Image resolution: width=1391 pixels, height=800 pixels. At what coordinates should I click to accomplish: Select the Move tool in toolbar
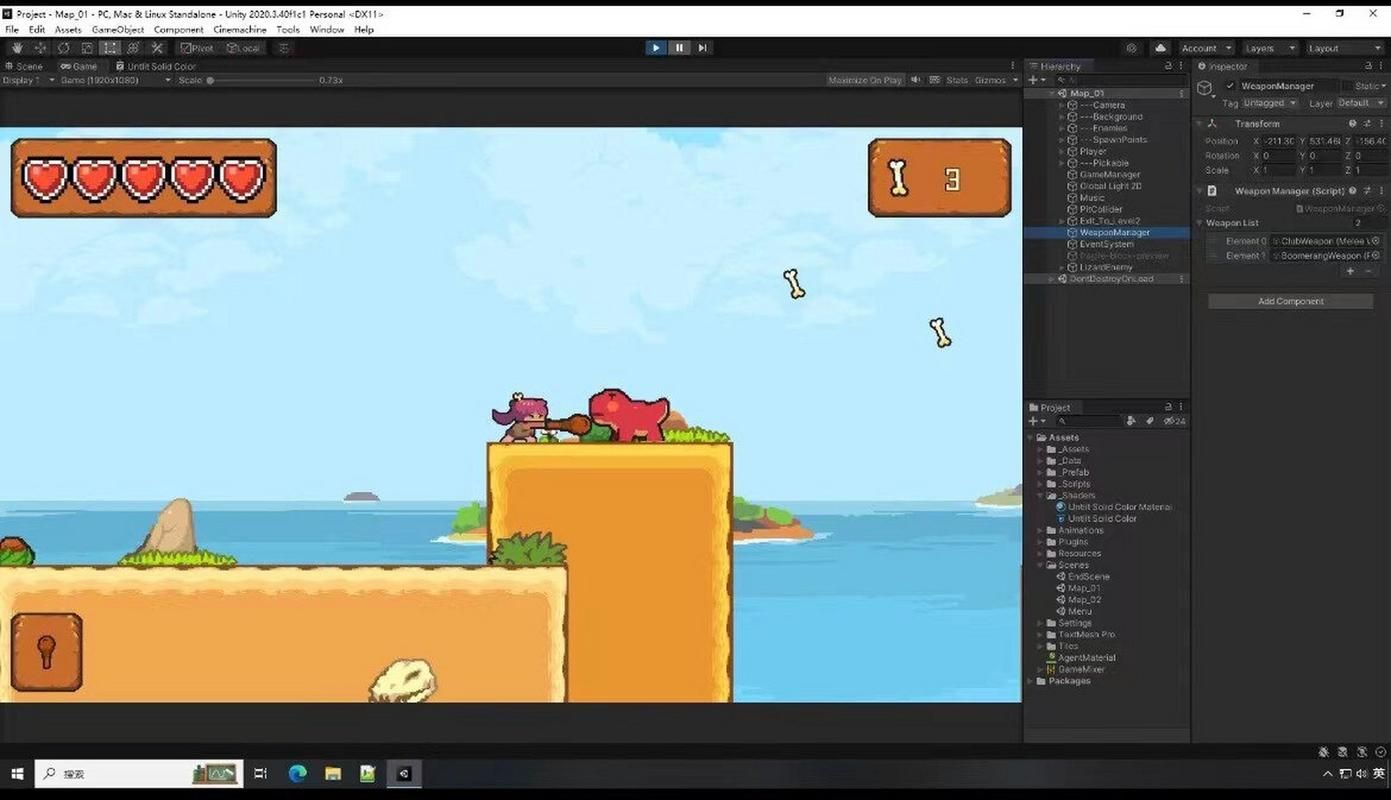(40, 48)
